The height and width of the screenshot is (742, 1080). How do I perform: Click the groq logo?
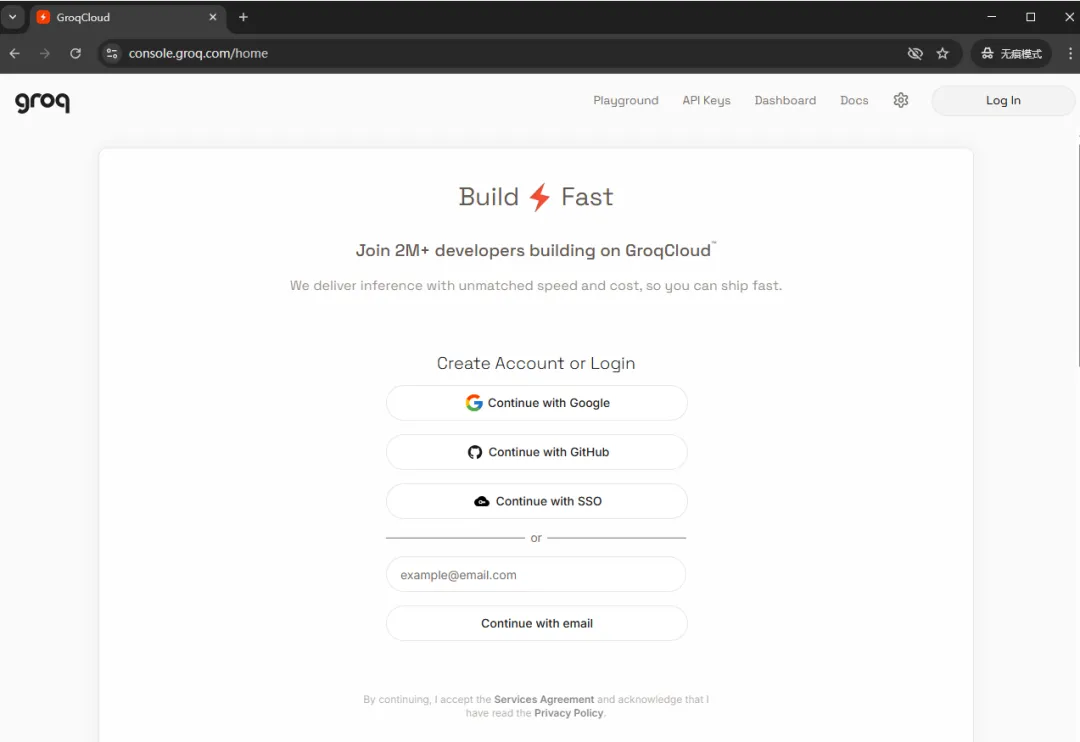(42, 102)
